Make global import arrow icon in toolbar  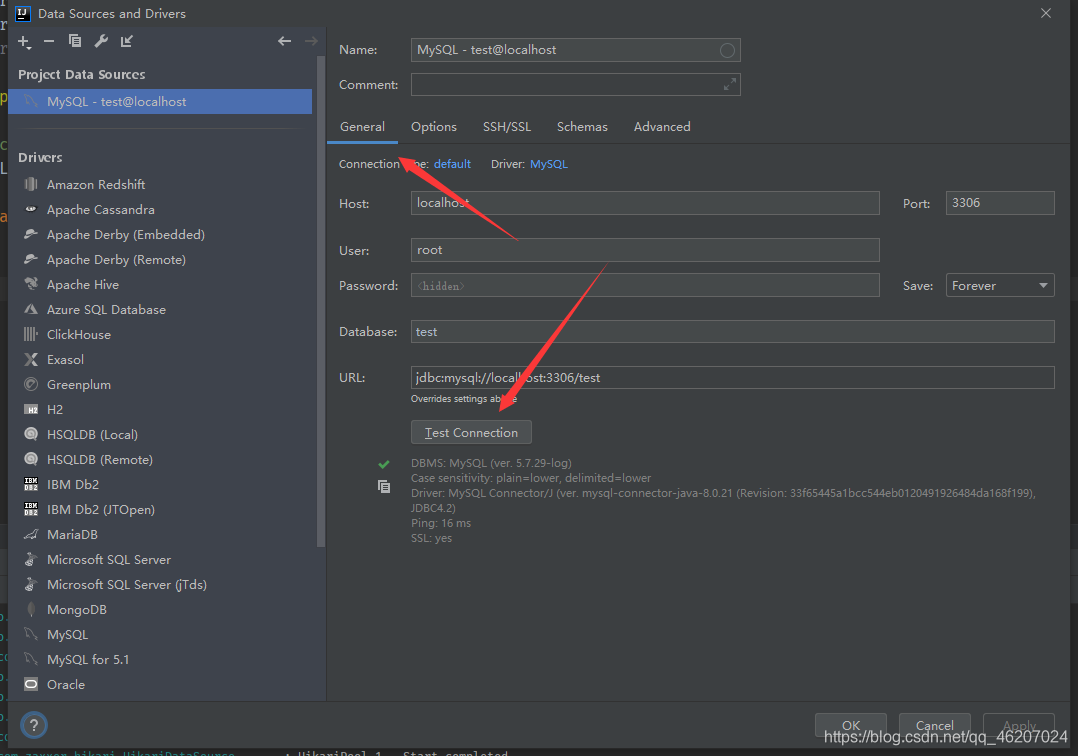(126, 41)
